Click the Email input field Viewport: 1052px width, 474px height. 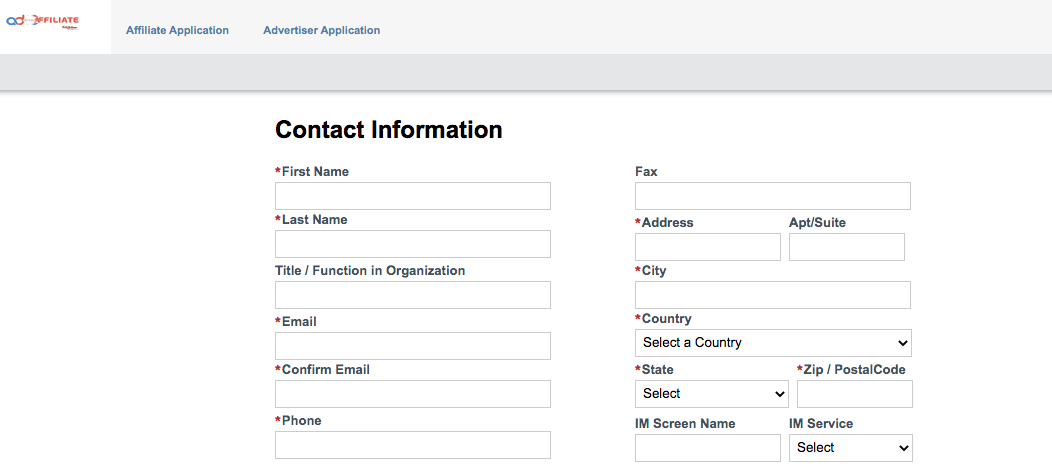point(412,346)
